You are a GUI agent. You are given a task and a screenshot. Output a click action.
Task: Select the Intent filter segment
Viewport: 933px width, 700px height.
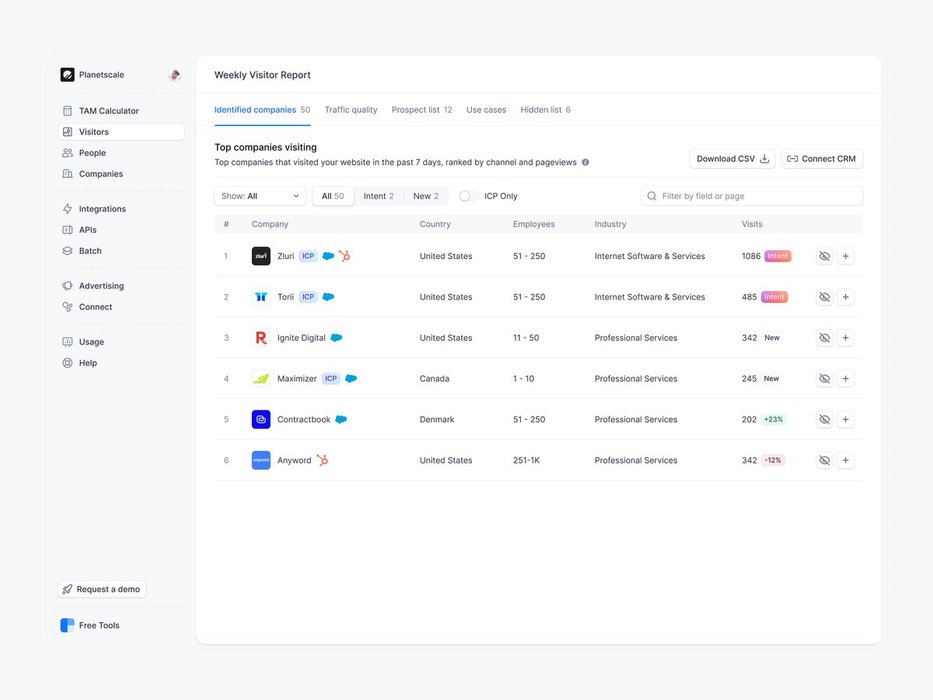[378, 196]
